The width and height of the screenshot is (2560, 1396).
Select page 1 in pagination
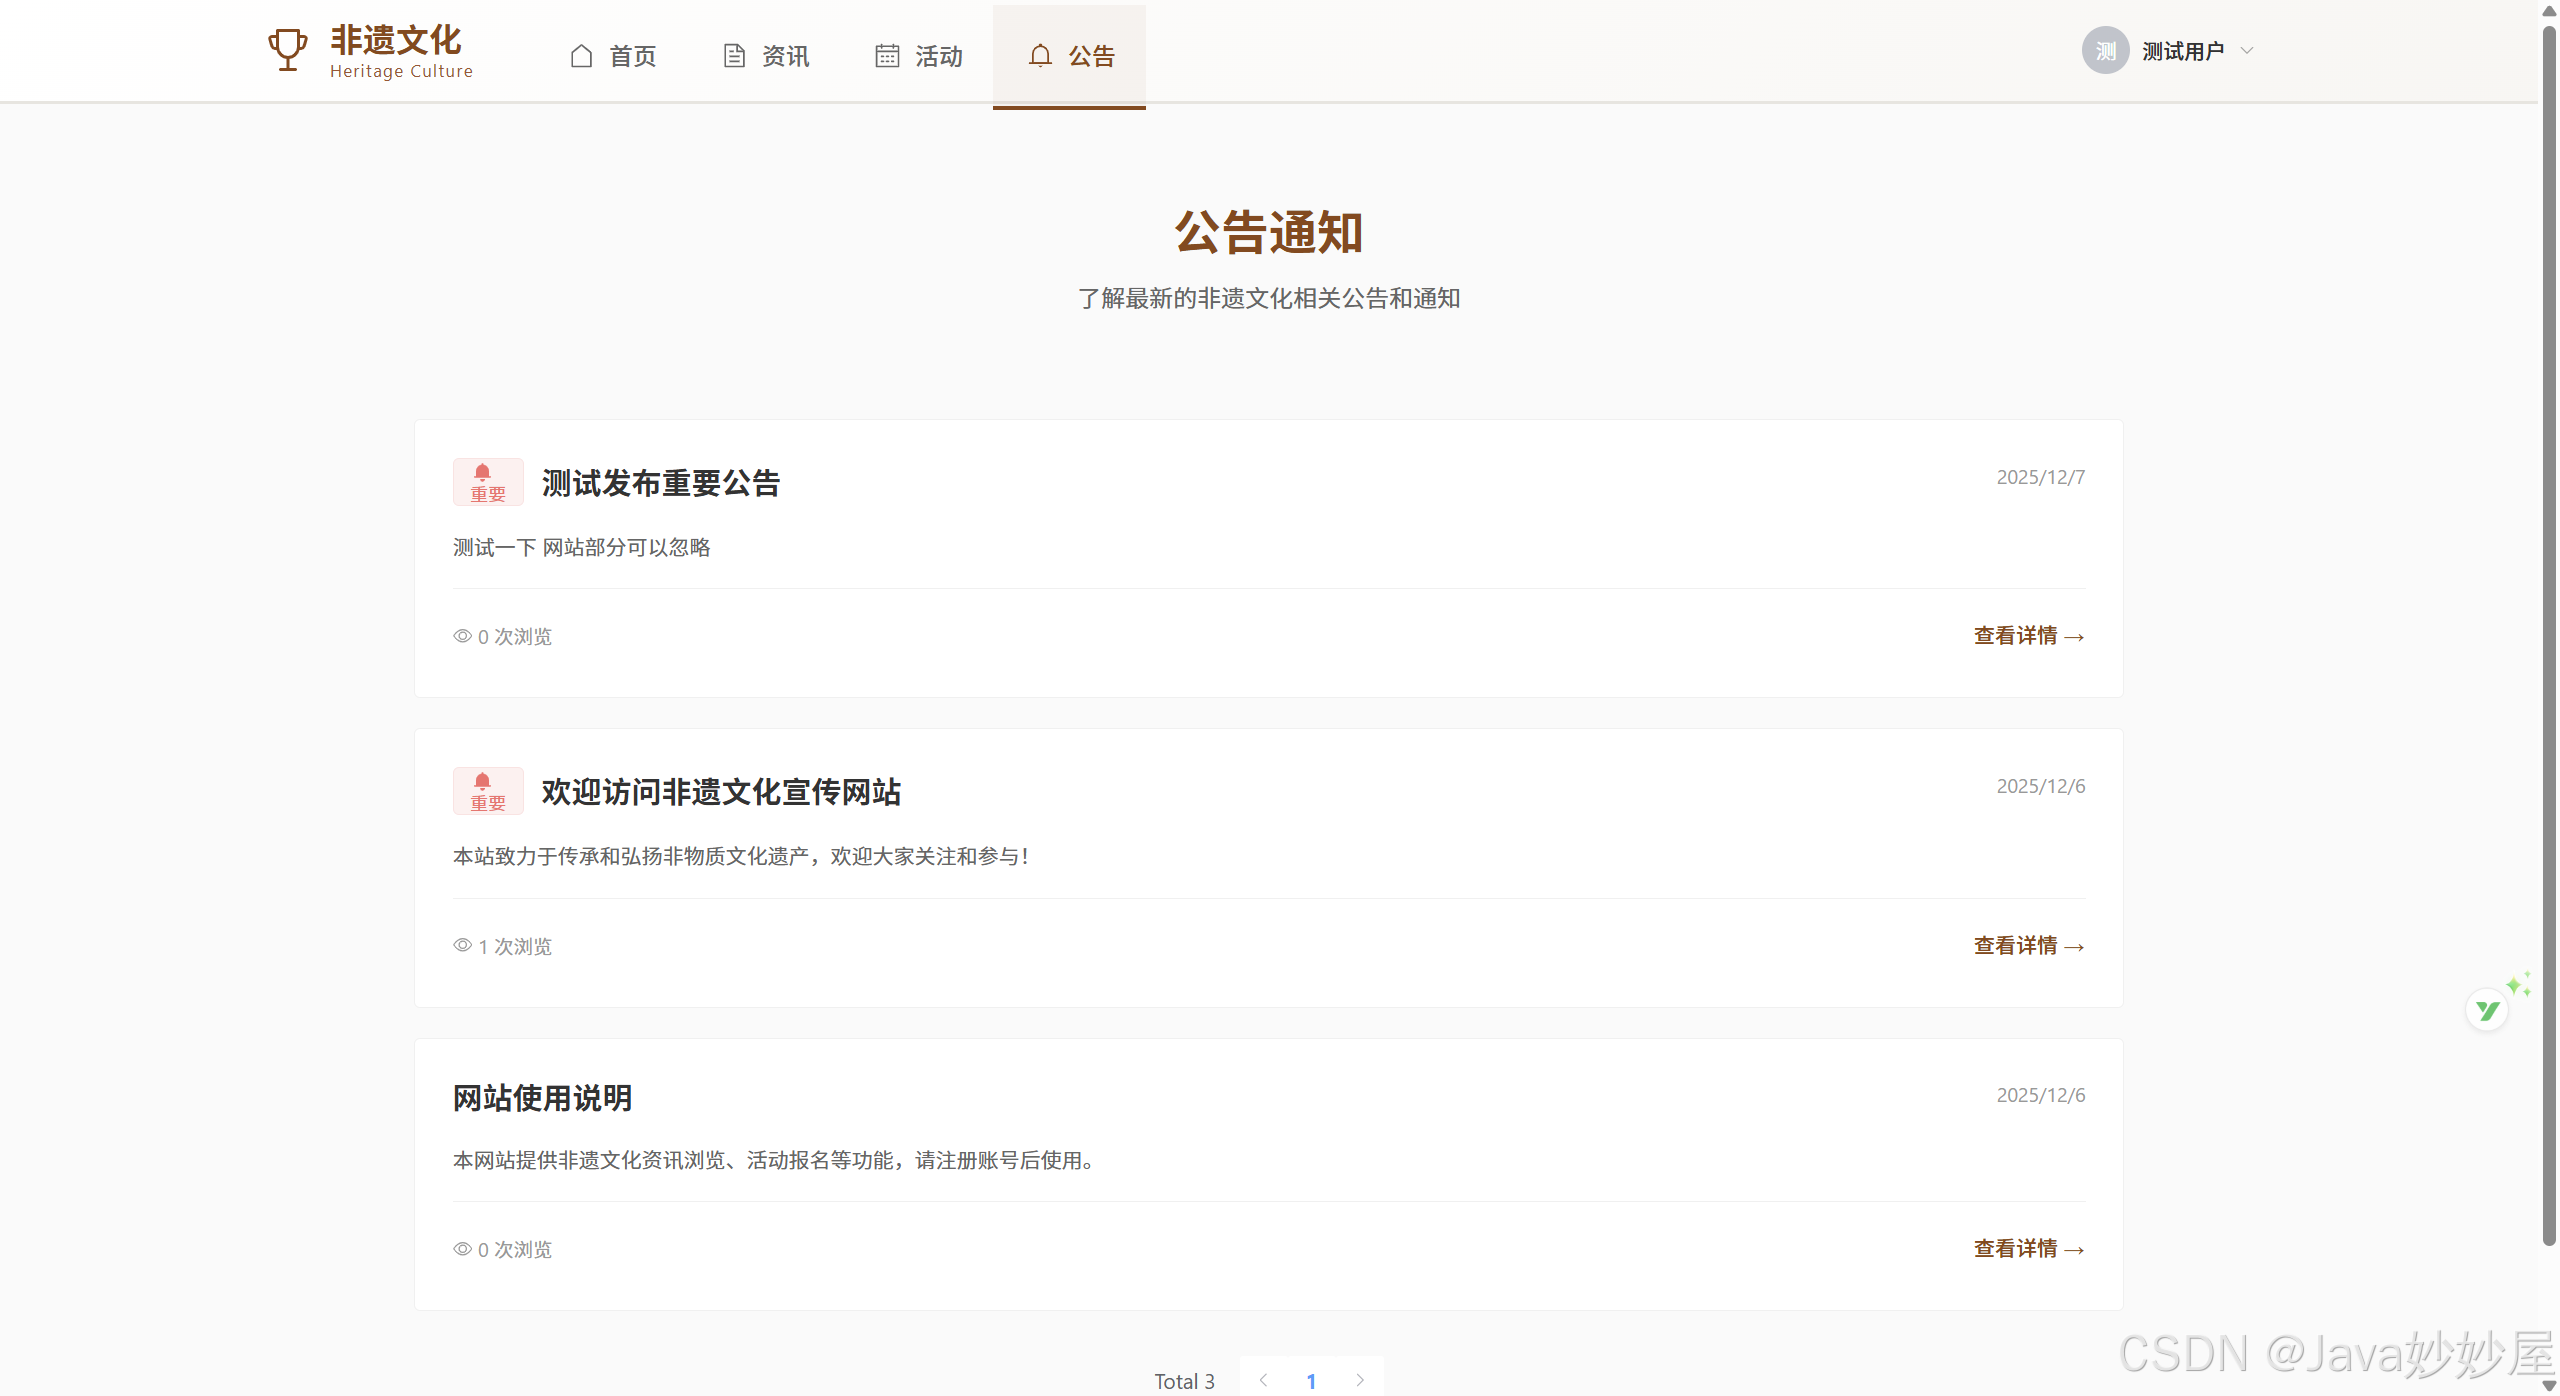pyautogui.click(x=1311, y=1381)
